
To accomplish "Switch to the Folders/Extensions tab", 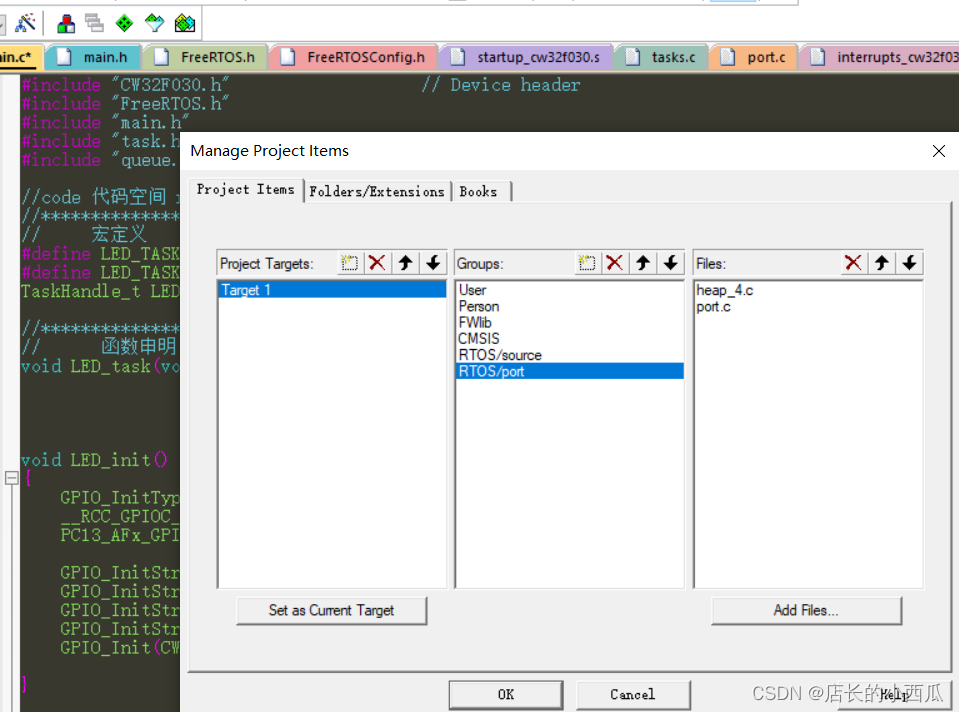I will pos(377,191).
